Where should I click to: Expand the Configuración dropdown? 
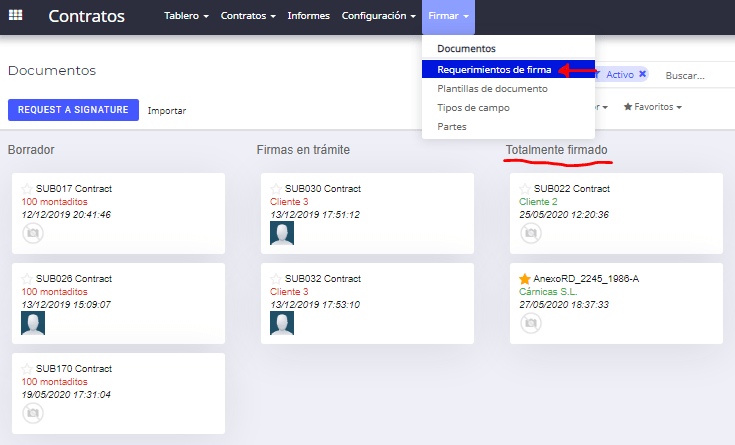point(378,16)
